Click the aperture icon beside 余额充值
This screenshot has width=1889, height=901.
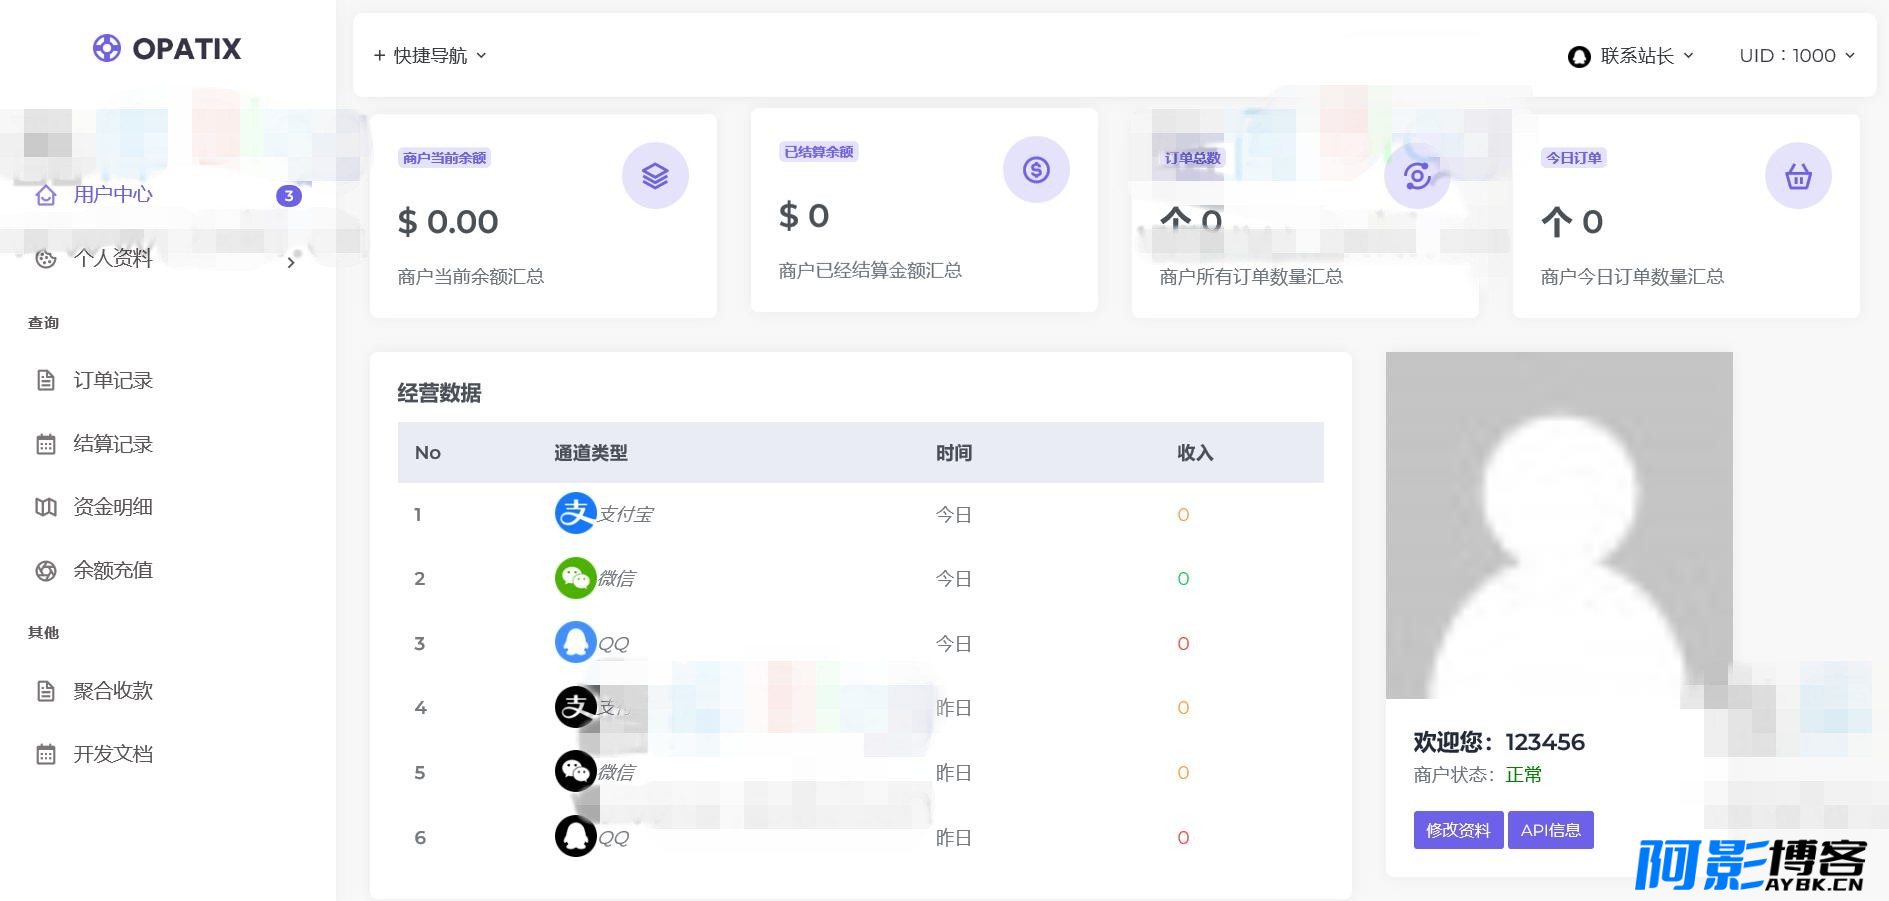46,571
